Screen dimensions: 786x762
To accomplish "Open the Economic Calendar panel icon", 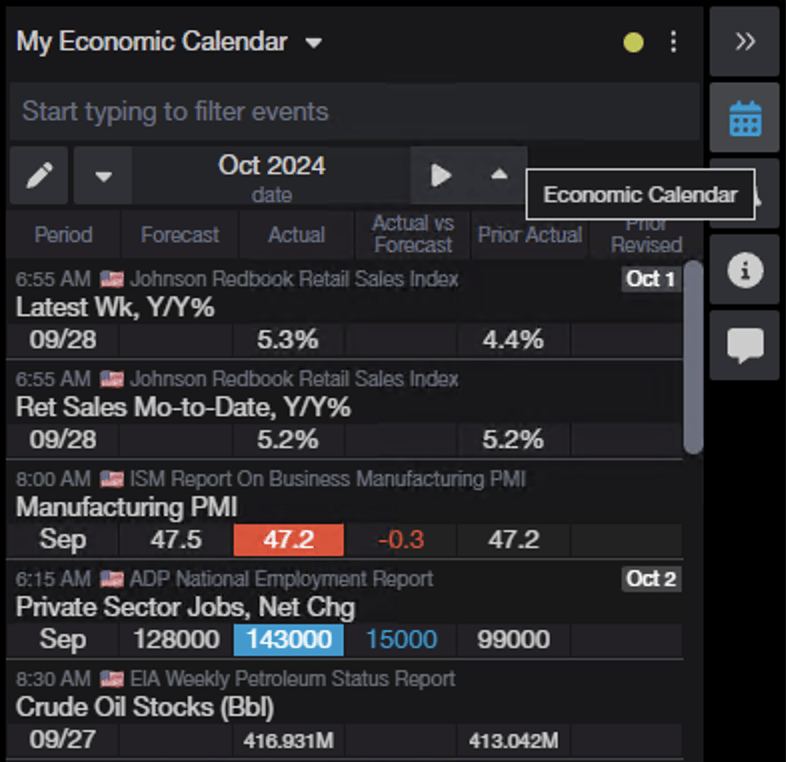I will tap(744, 119).
